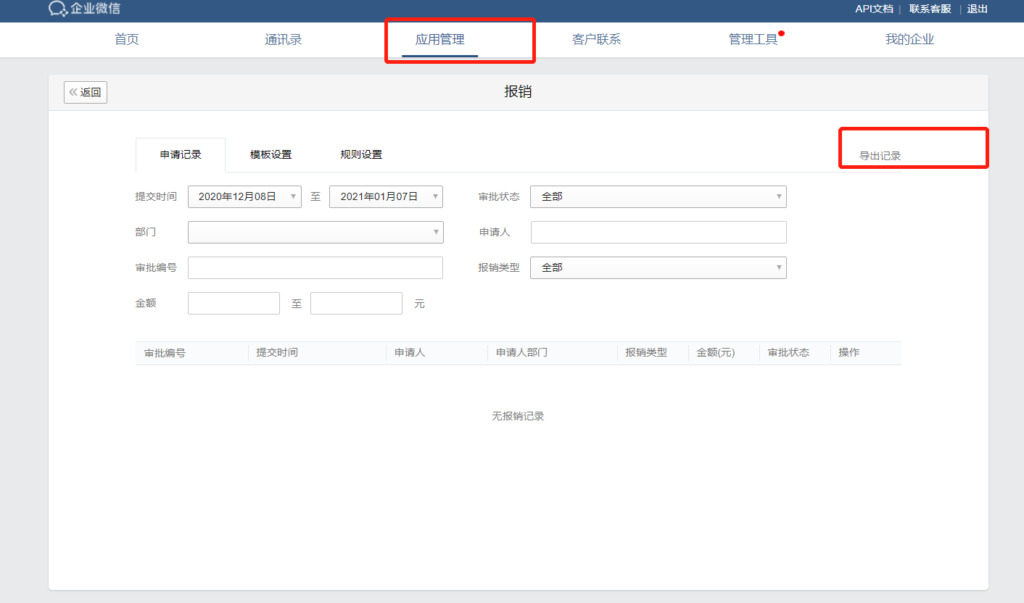This screenshot has width=1024, height=603.
Task: Click 退出 to log out
Action: 977,8
